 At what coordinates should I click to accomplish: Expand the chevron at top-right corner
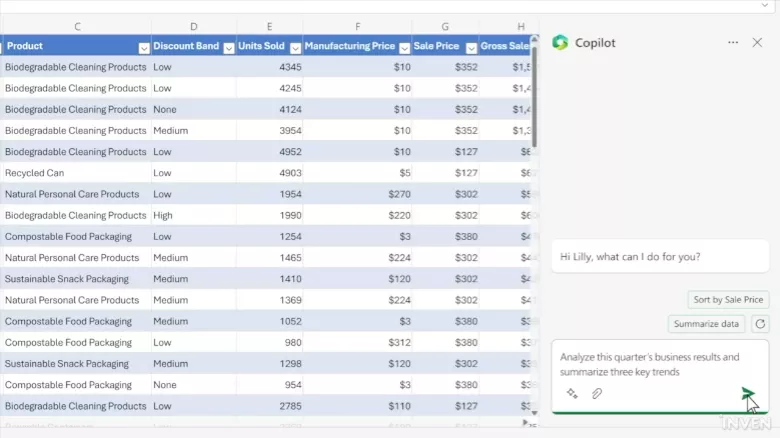pyautogui.click(x=765, y=6)
